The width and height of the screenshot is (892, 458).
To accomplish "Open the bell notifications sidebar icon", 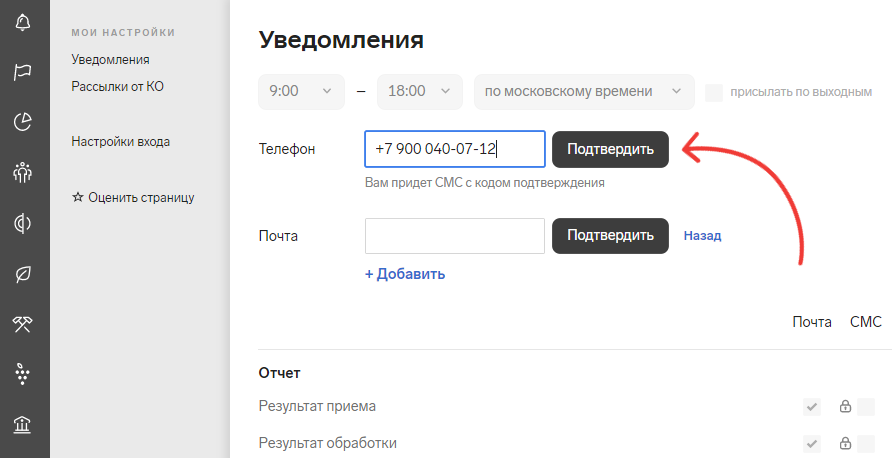I will 22,22.
